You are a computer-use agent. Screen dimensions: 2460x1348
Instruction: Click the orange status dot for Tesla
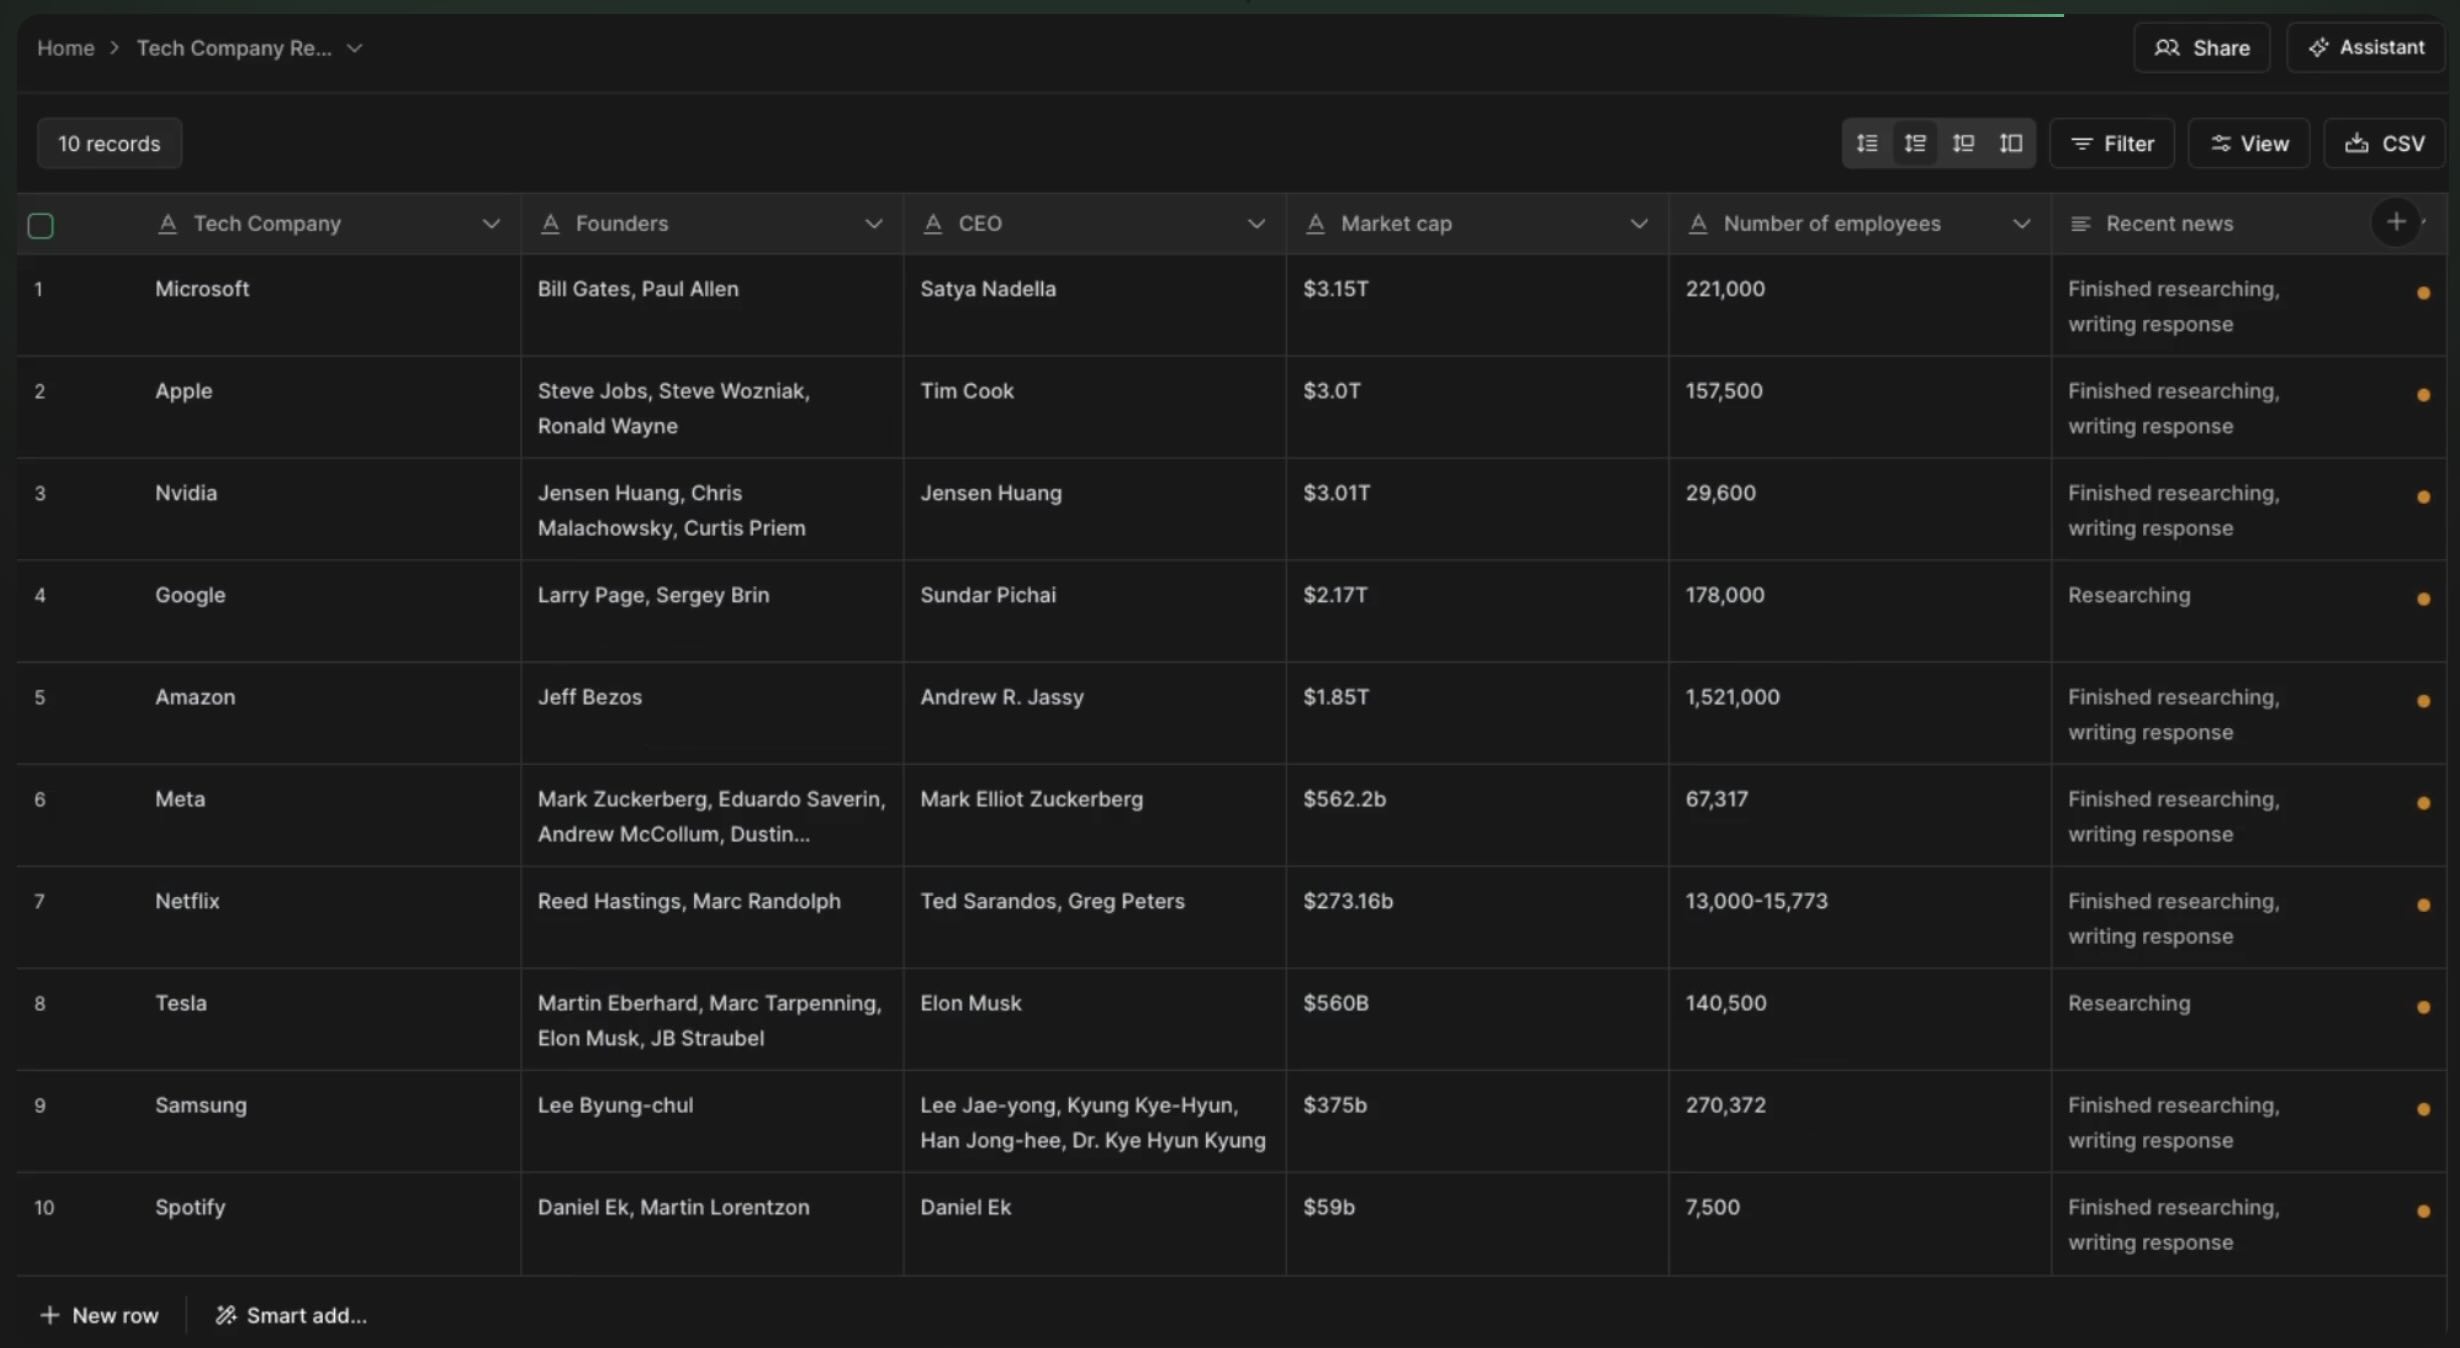click(2423, 1007)
